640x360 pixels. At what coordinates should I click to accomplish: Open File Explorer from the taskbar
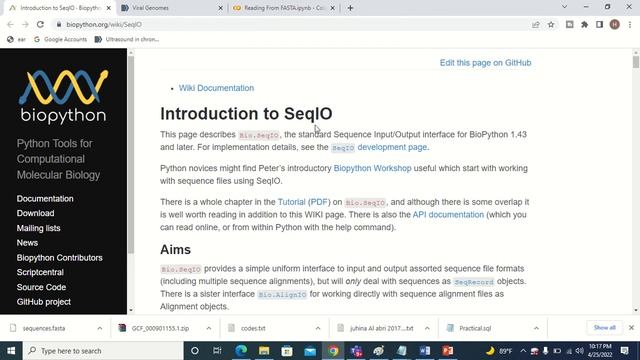tap(264, 351)
